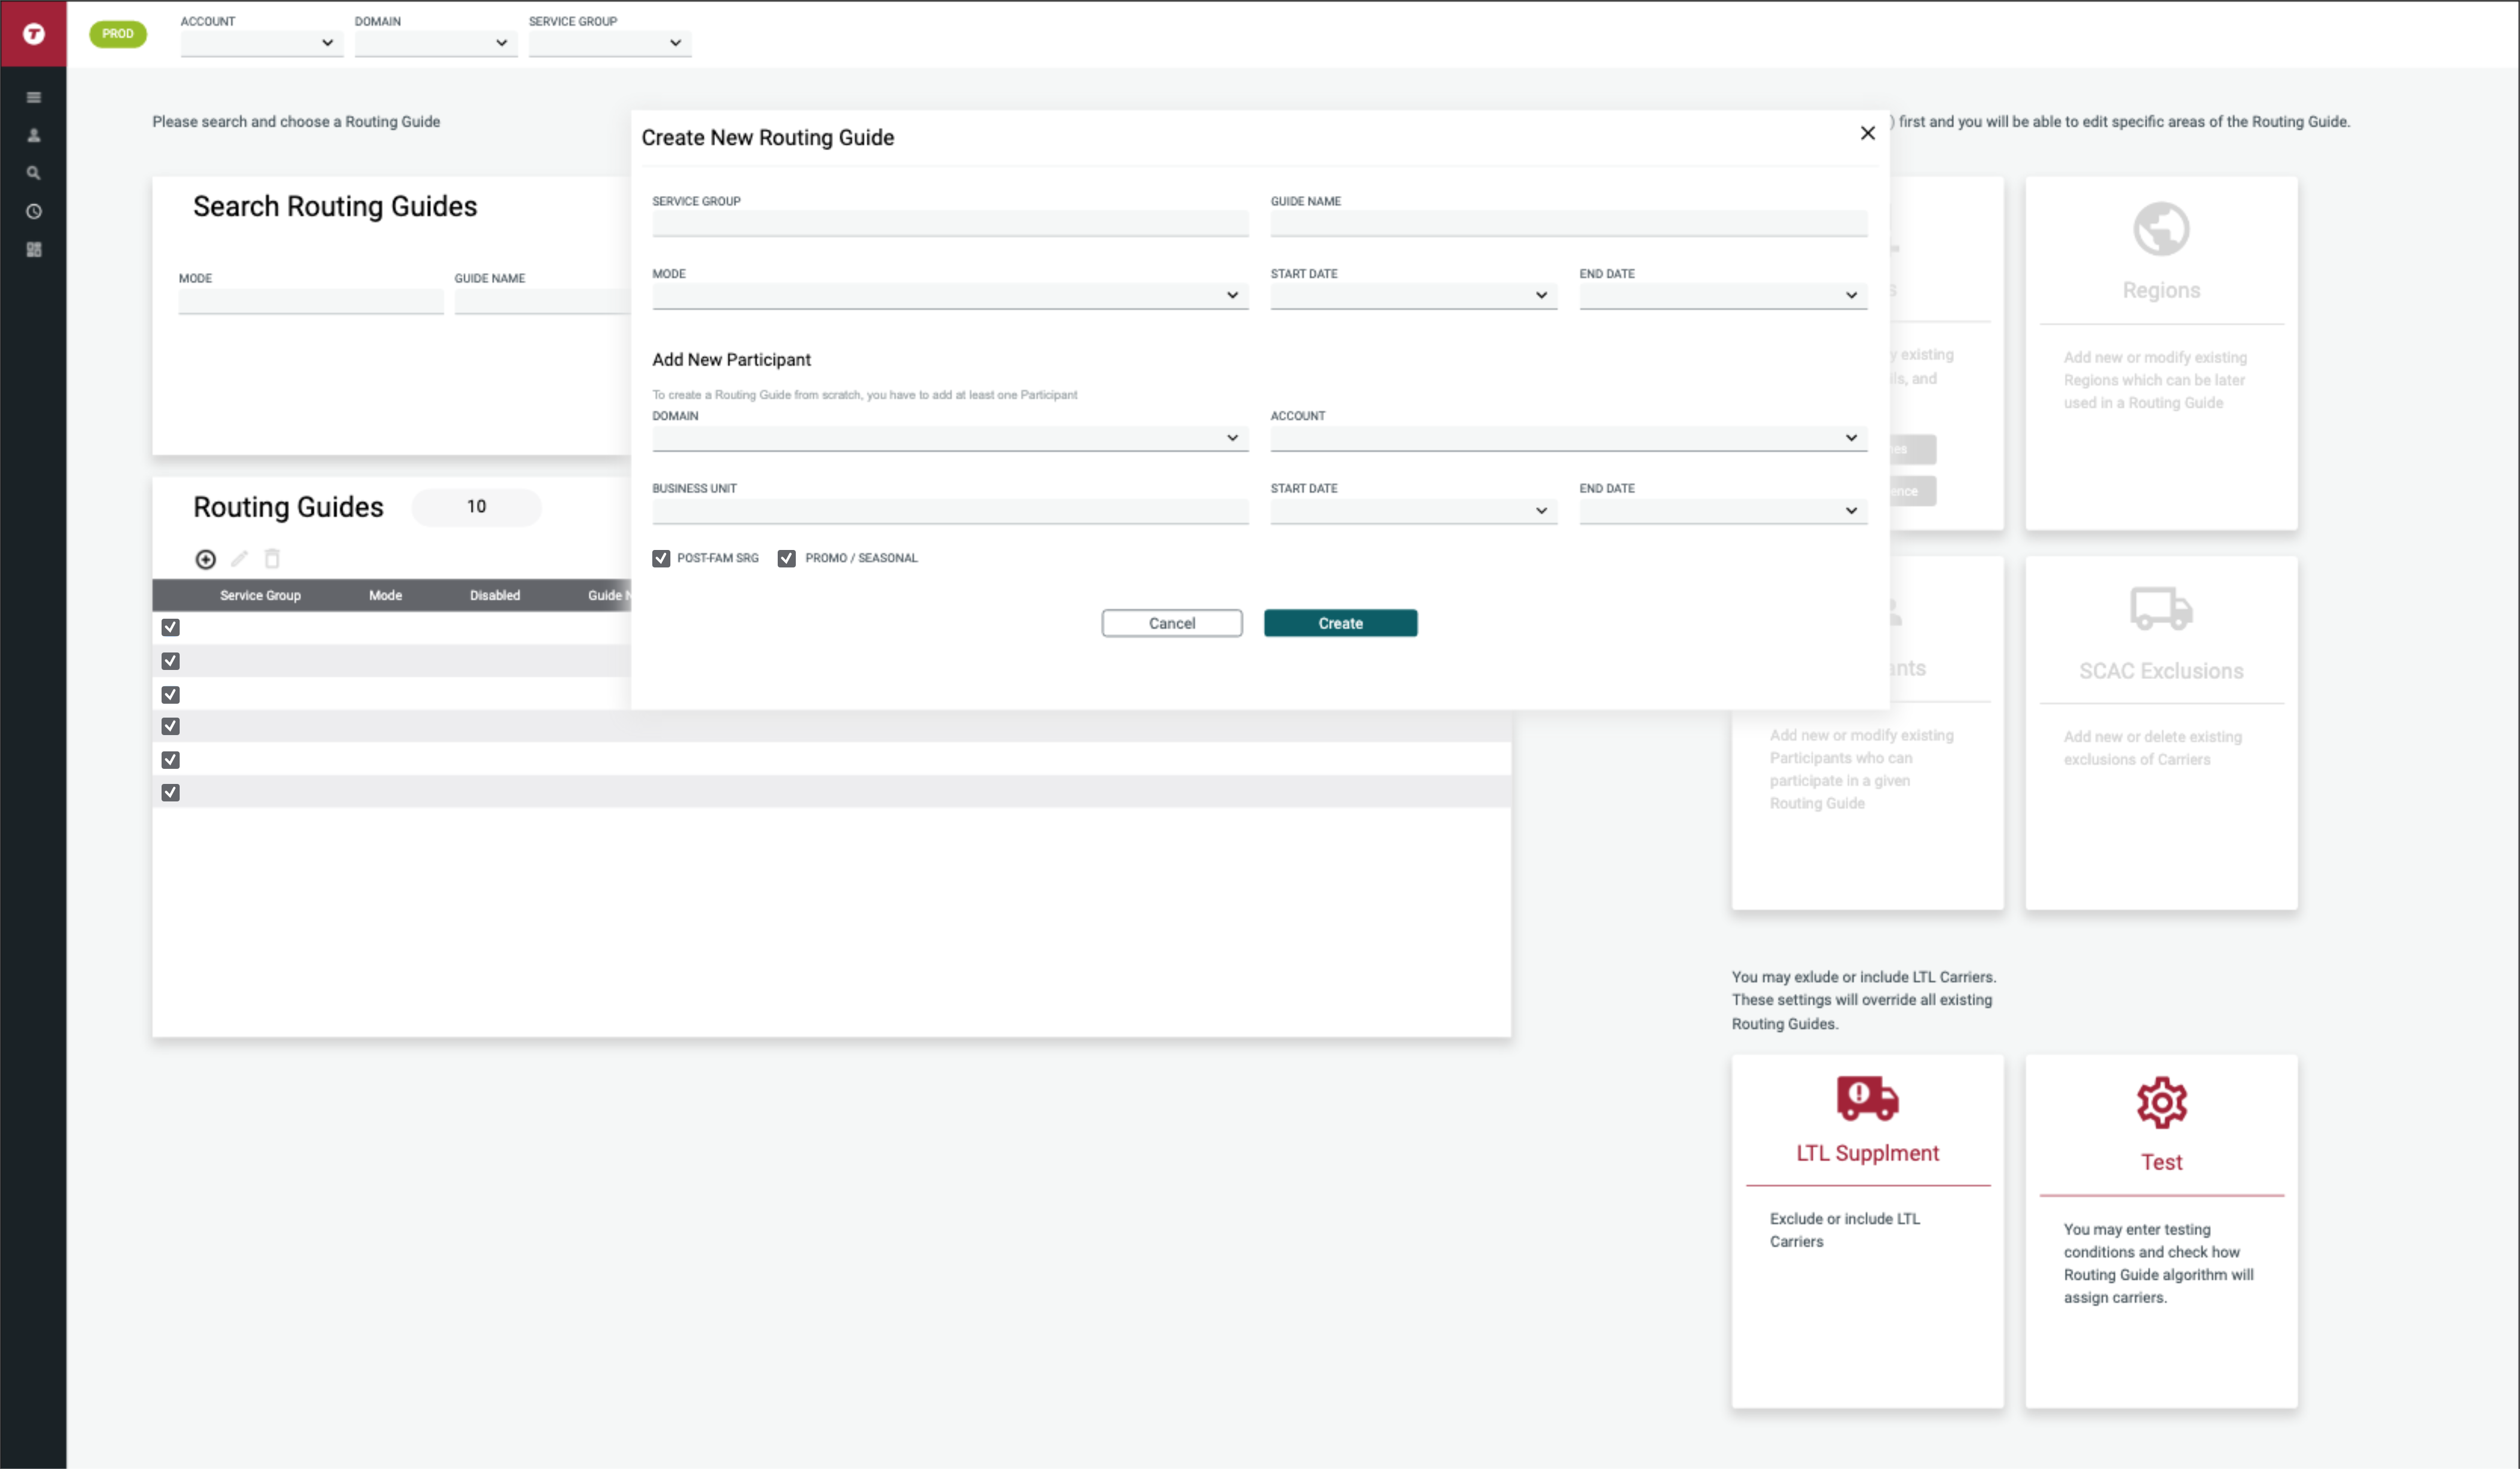Open the top bar SERVICE GROUP dropdown
Viewport: 2520px width, 1469px height.
609,43
